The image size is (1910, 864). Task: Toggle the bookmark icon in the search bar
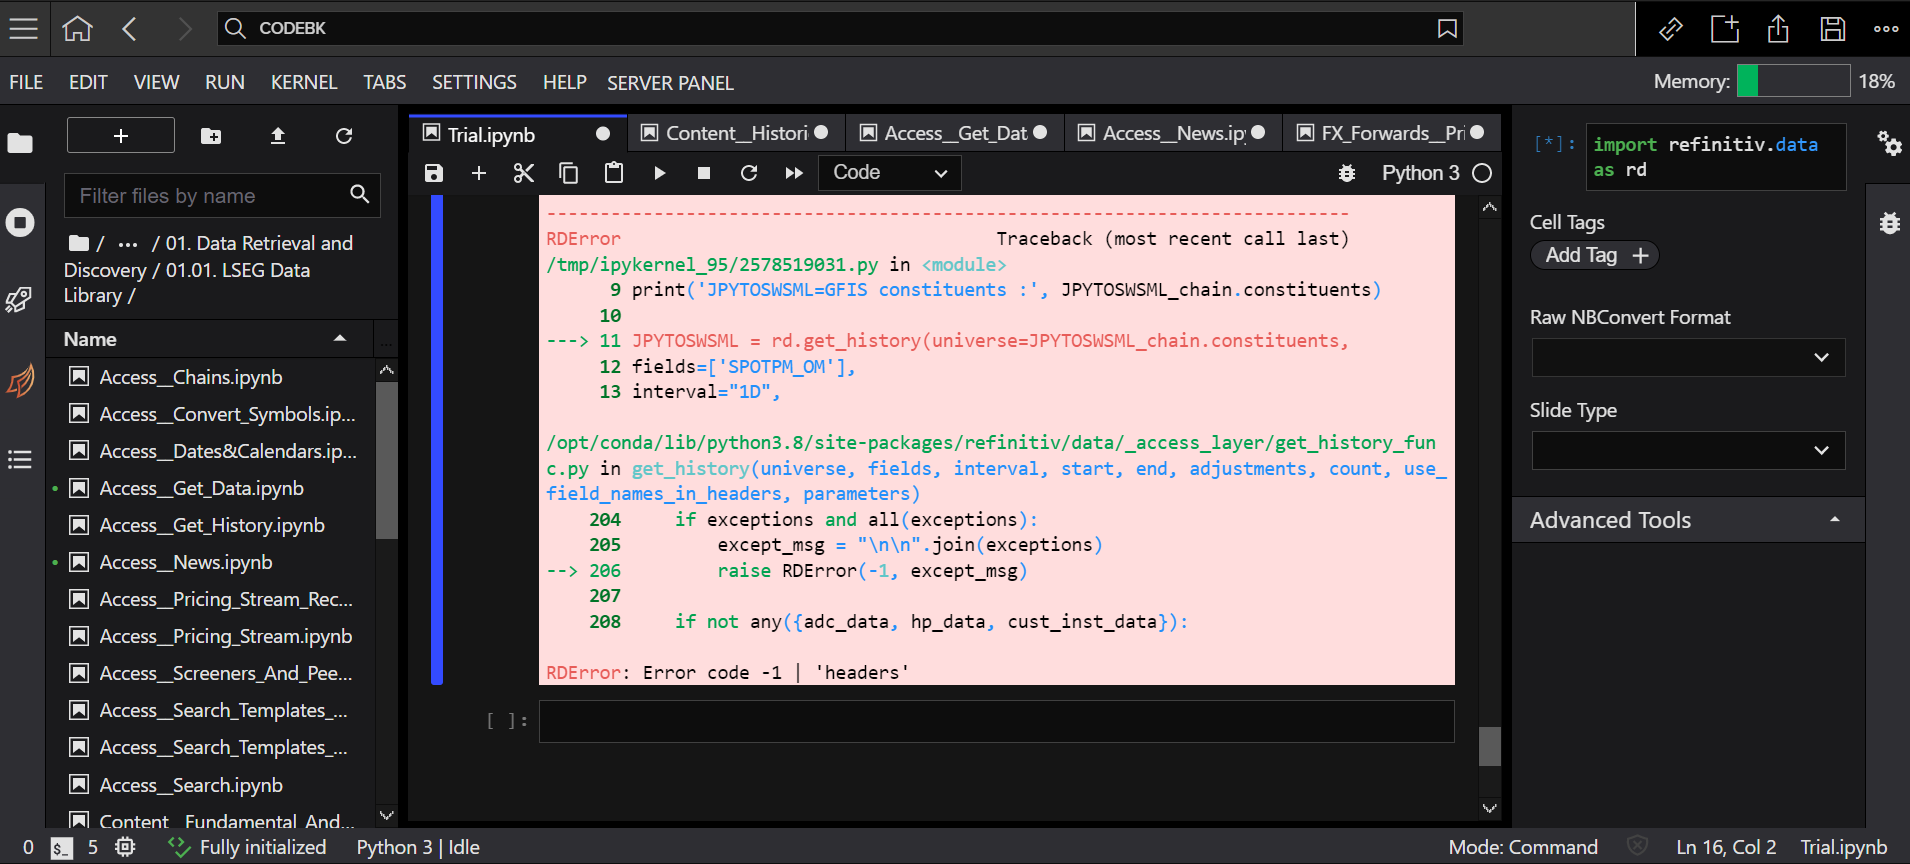[x=1446, y=28]
